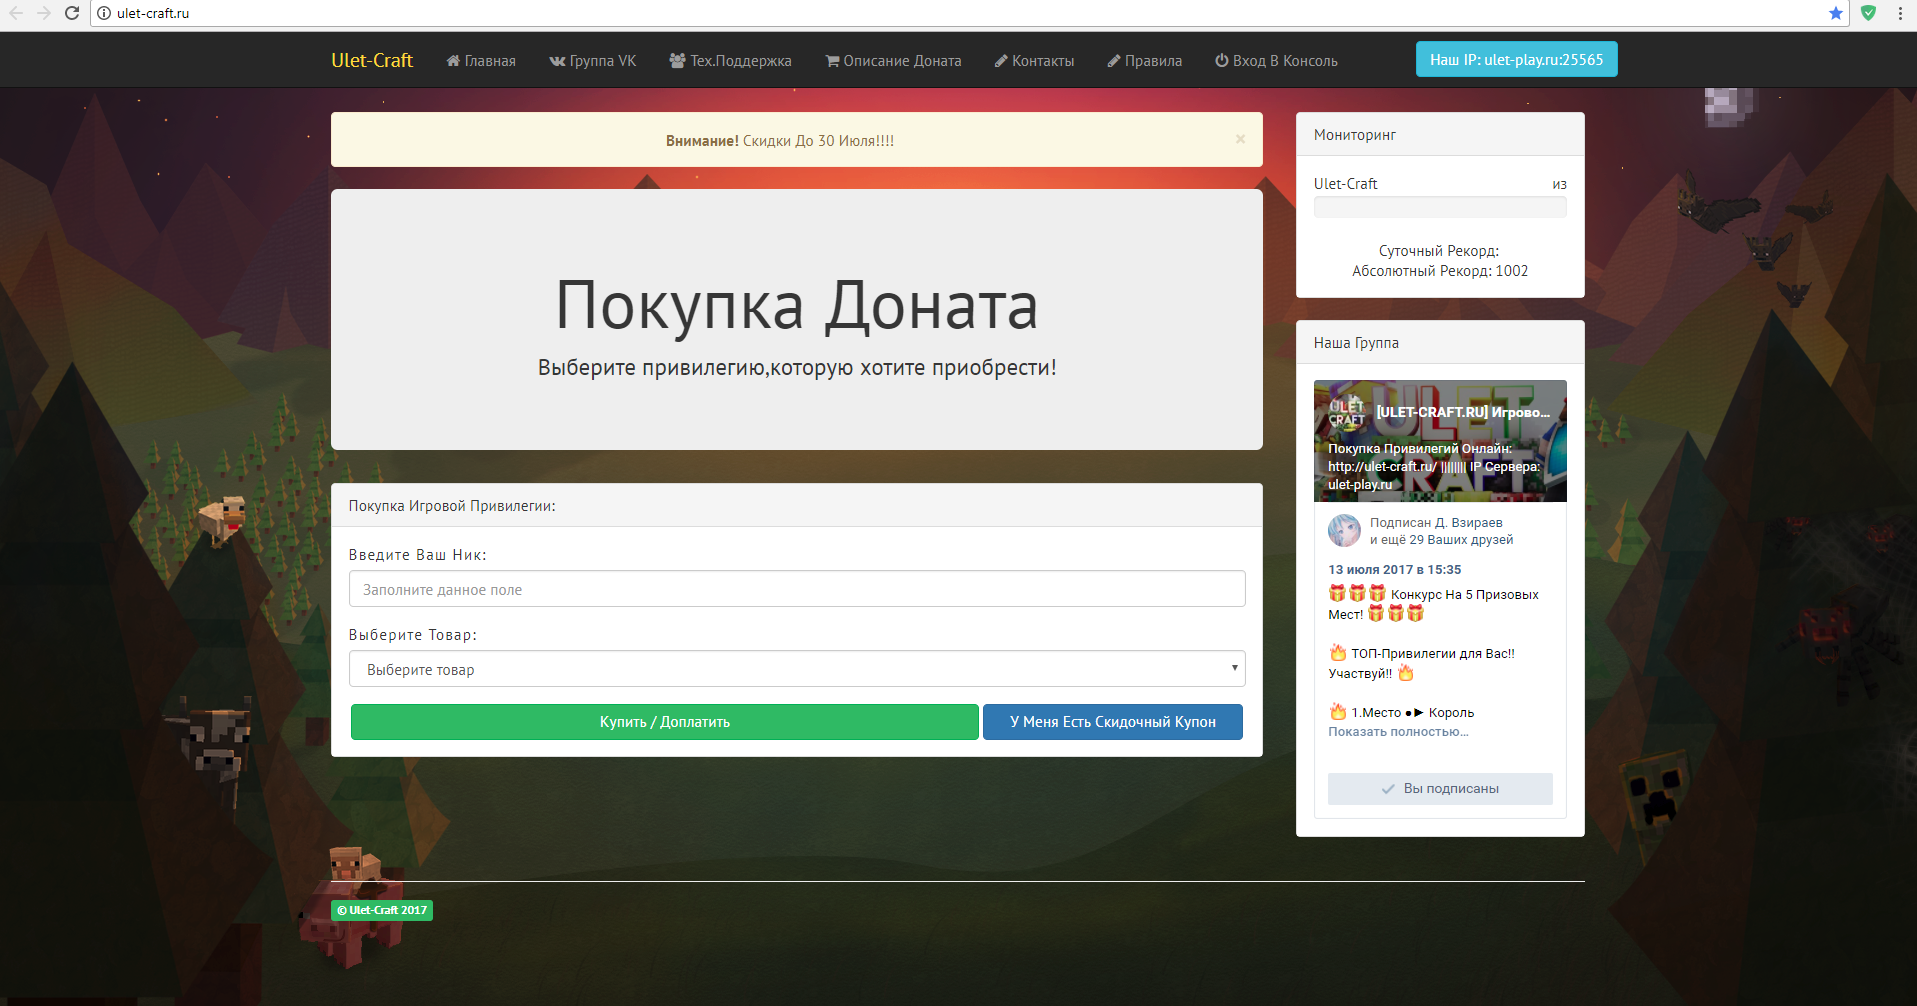This screenshot has height=1006, width=1917.
Task: Click the bookmark star icon
Action: (x=1835, y=13)
